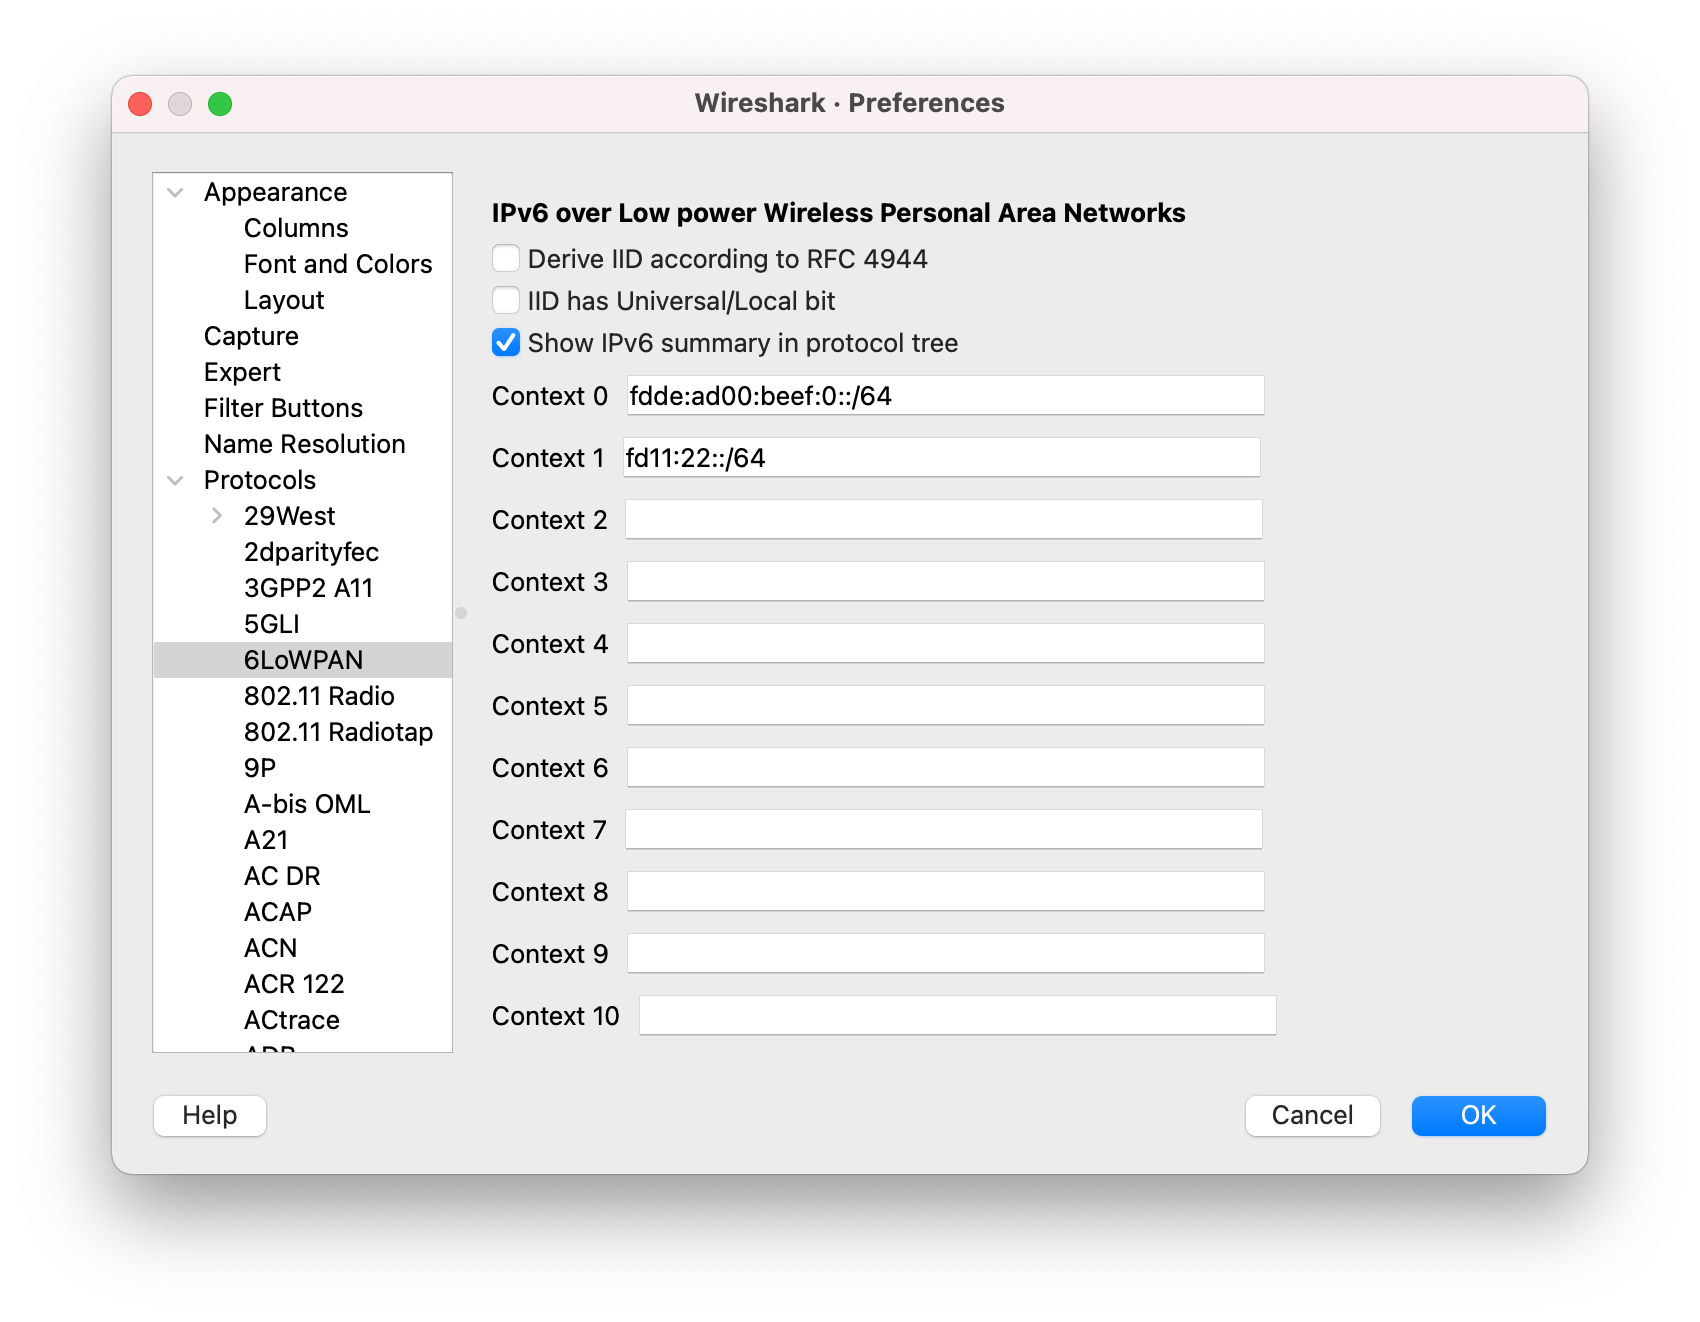The width and height of the screenshot is (1700, 1322).
Task: Focus the Context 9 input field
Action: click(945, 954)
